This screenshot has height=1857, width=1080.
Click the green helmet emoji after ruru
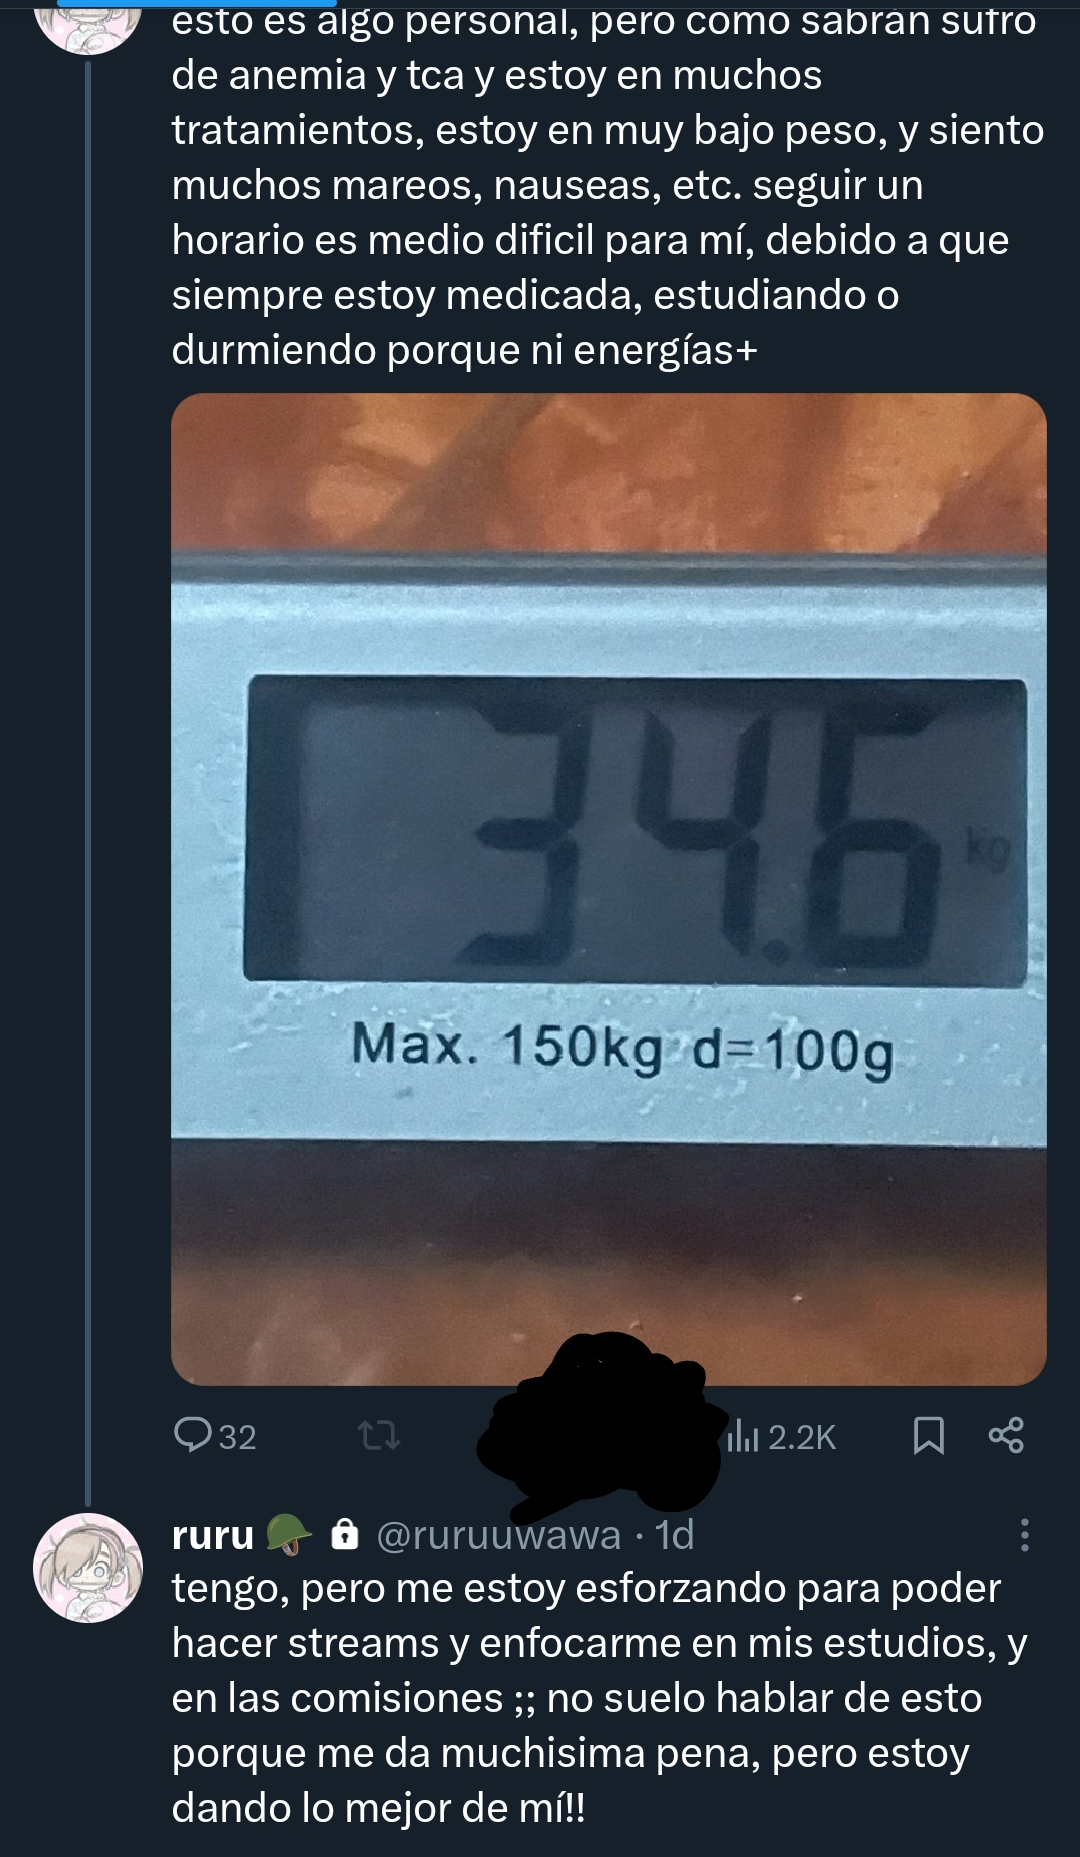coord(289,1535)
